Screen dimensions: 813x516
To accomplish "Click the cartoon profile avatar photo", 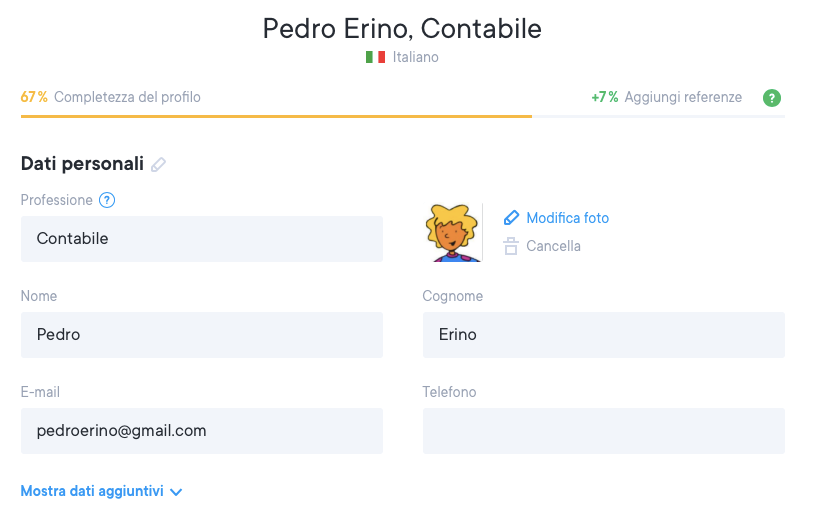I will pyautogui.click(x=453, y=233).
